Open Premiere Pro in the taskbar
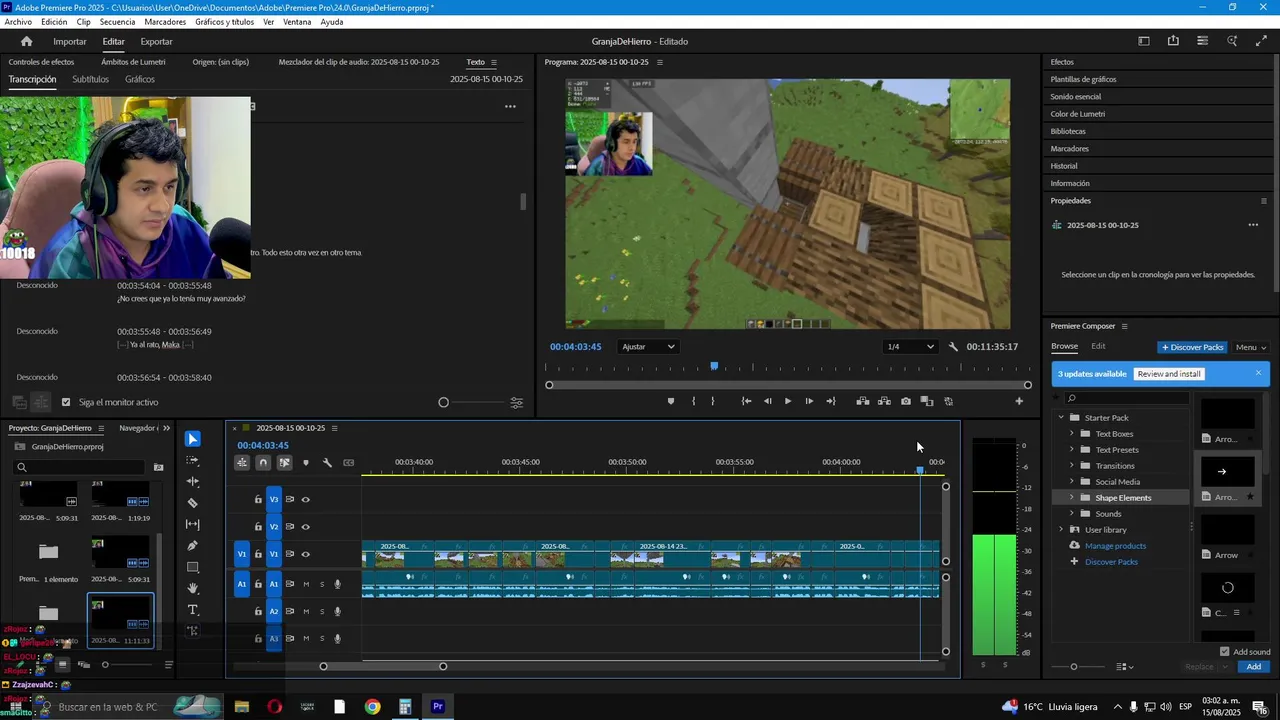Screen dimensions: 1280x720 (437, 707)
